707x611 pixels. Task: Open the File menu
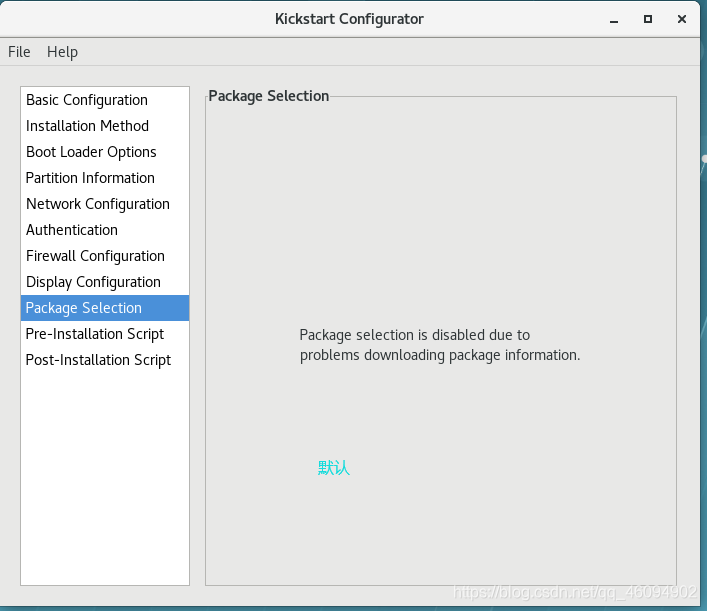click(x=19, y=52)
